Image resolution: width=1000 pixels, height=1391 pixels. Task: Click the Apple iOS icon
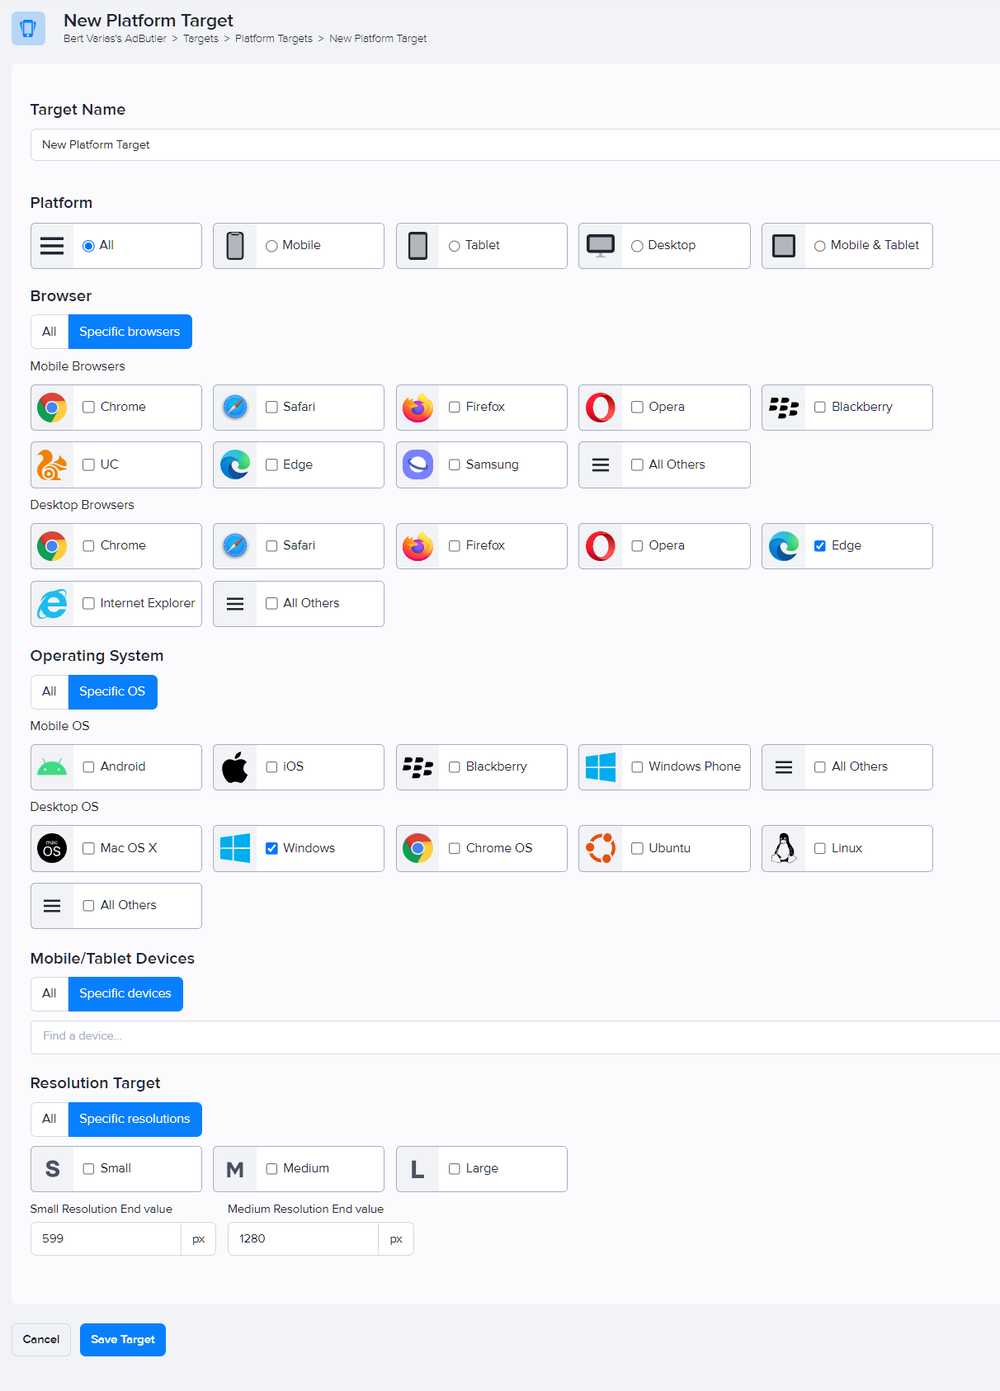(235, 767)
